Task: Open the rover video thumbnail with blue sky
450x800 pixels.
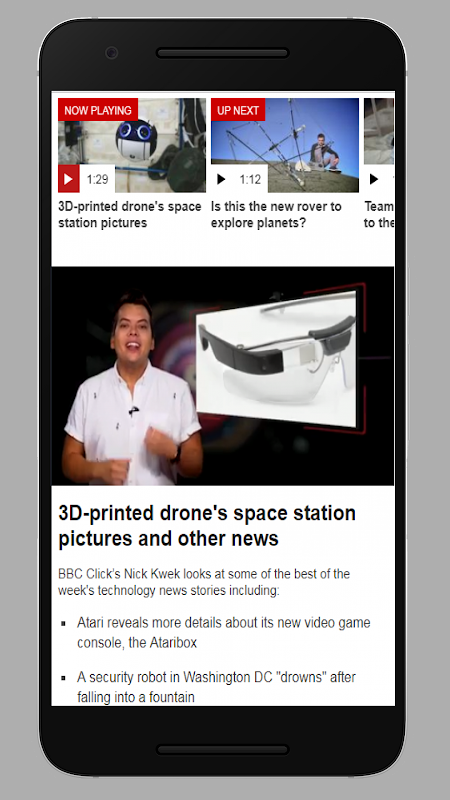Action: pyautogui.click(x=285, y=145)
